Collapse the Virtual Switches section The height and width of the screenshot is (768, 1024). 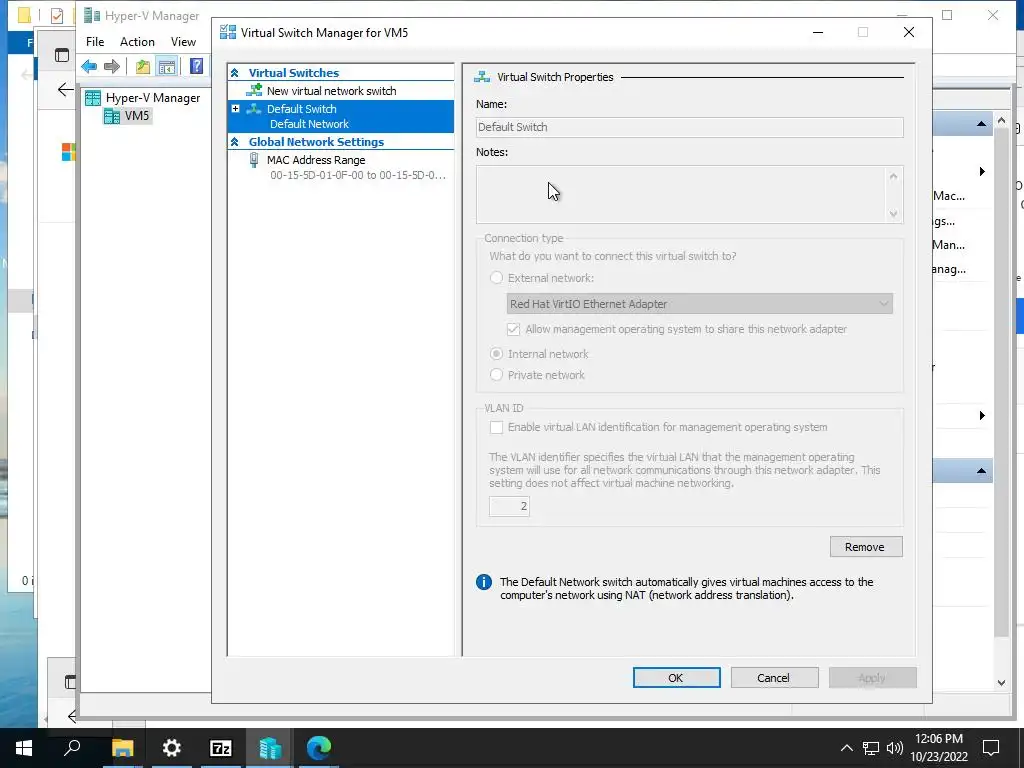coord(234,73)
